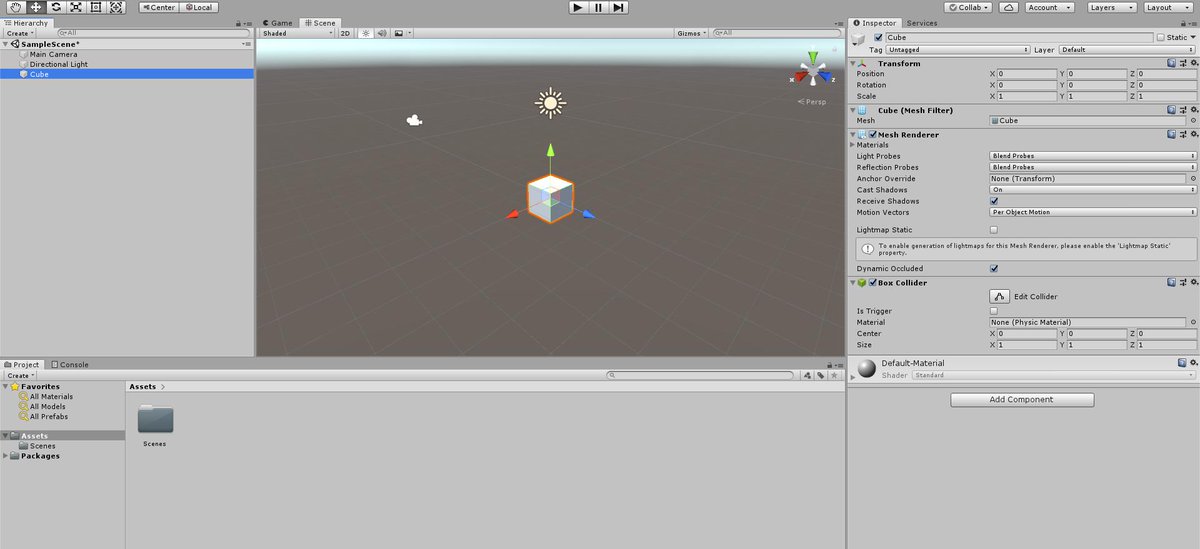Click the camera gizmo in the scene view
Screen dimensions: 1200x549
point(414,120)
